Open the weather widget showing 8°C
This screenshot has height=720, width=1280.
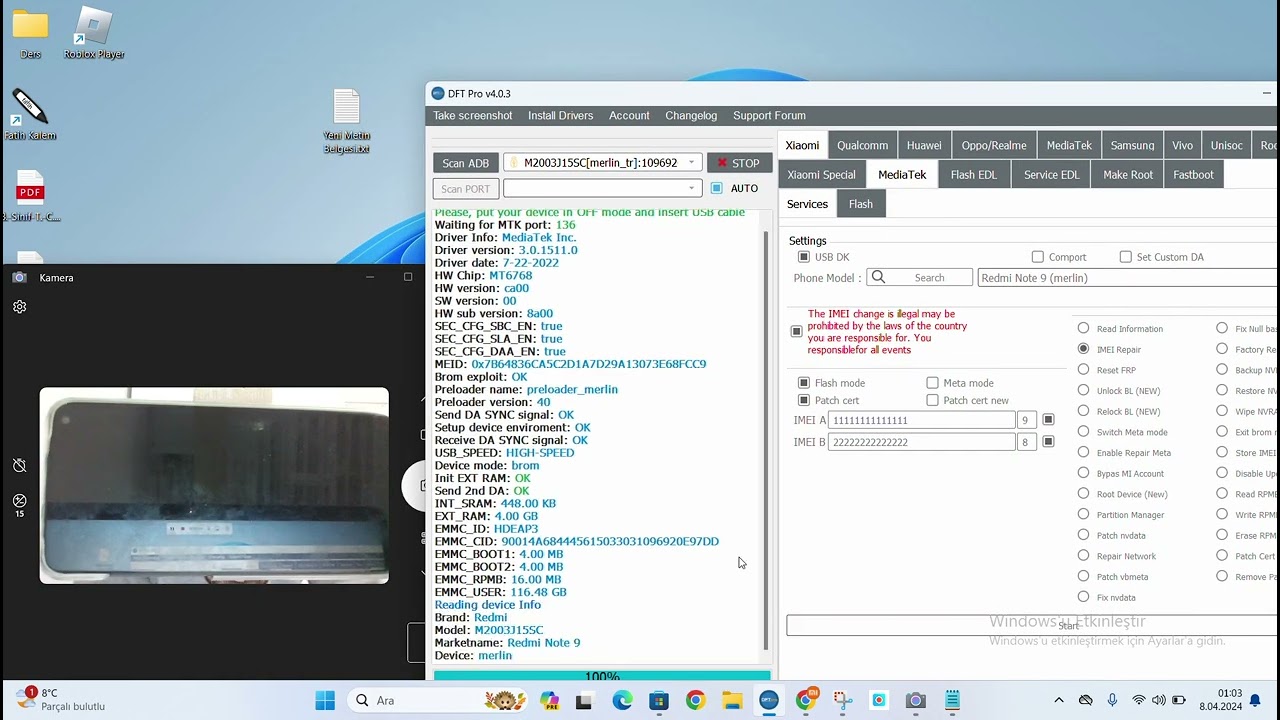coord(58,699)
